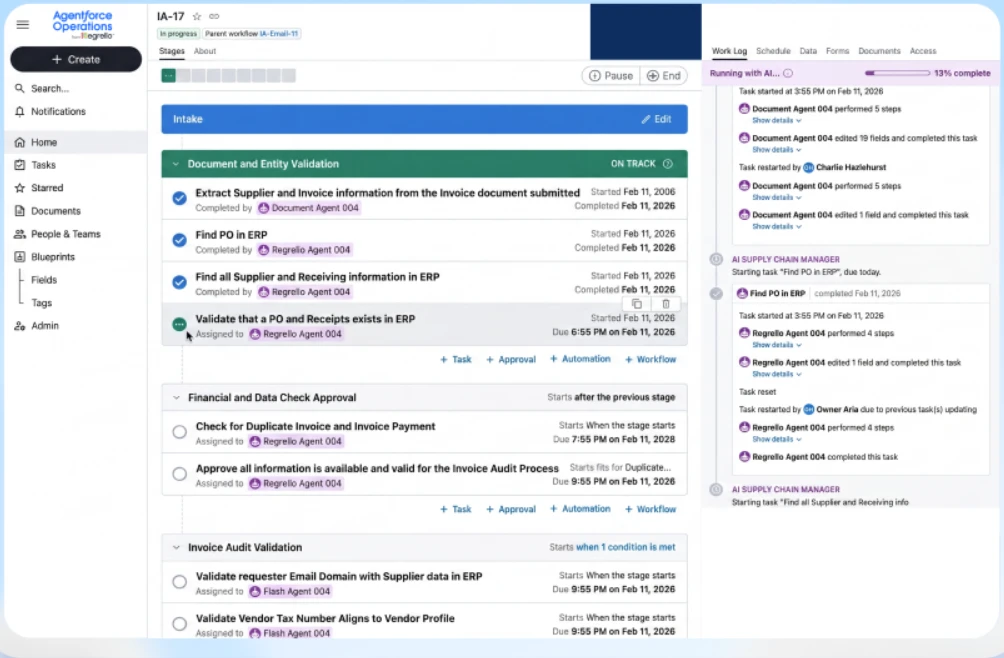Collapse Financial and Data Check Approval stage
Viewport: 1004px width, 658px height.
(176, 397)
